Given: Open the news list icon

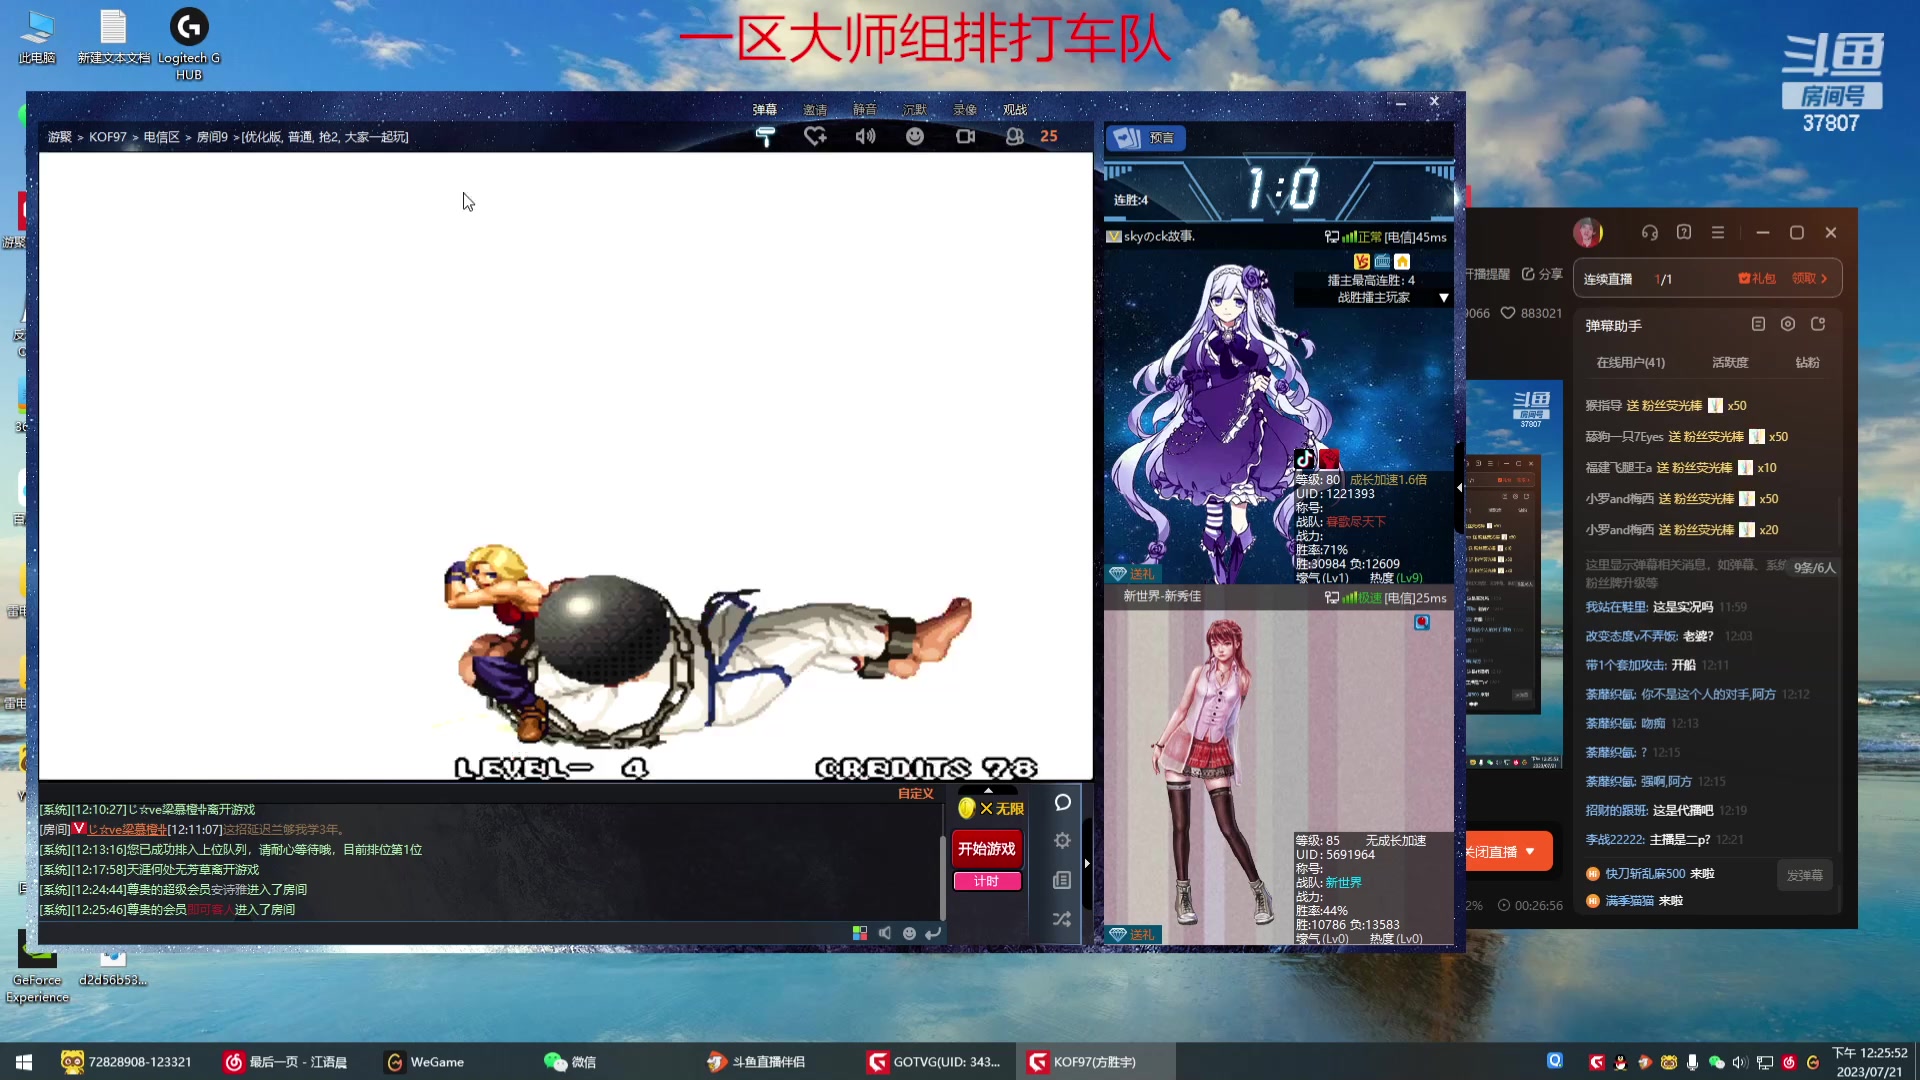Looking at the screenshot, I should coord(1062,880).
